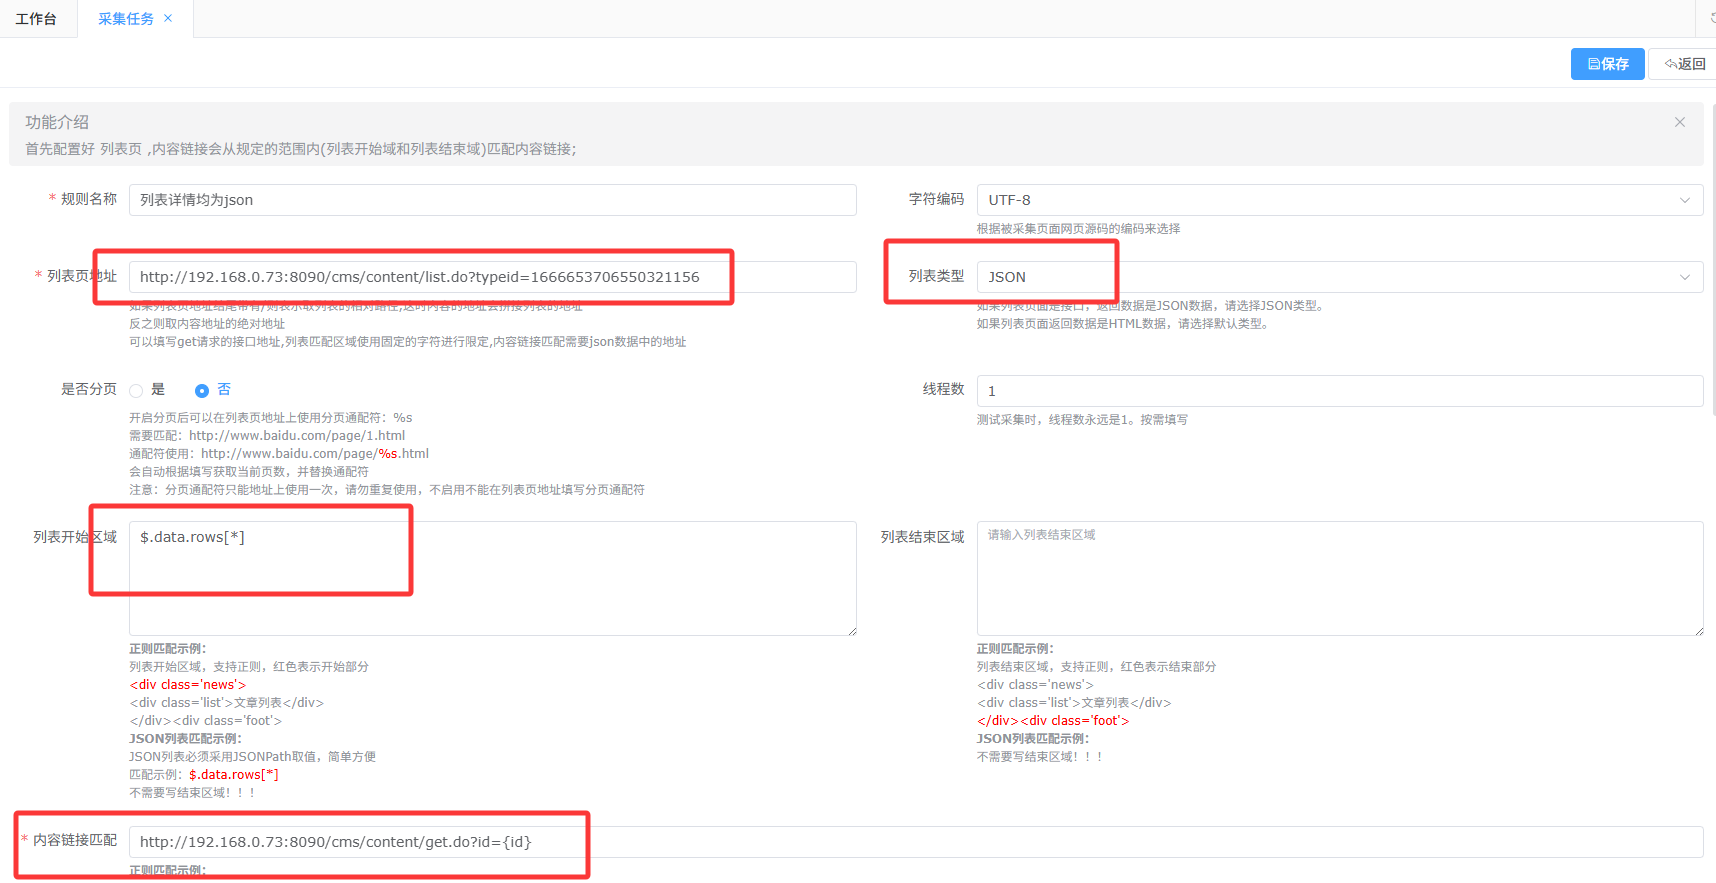Open the 列表类型 JSON dropdown
This screenshot has width=1716, height=883.
pos(1330,277)
